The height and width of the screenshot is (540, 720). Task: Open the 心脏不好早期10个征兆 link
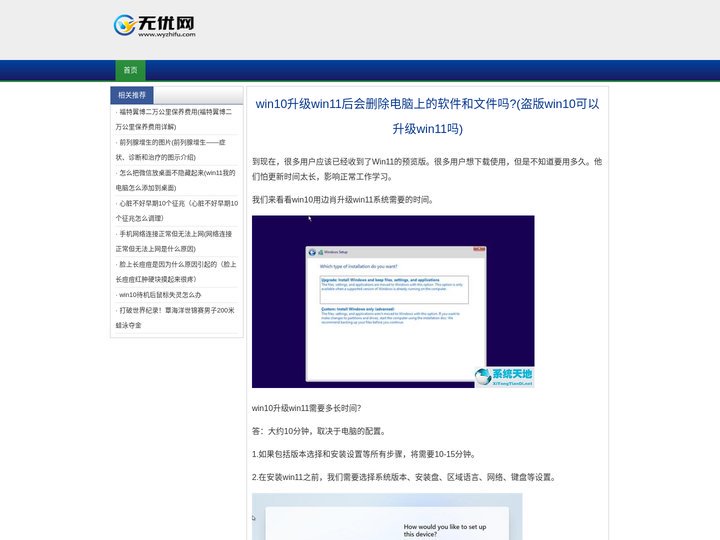tap(177, 210)
